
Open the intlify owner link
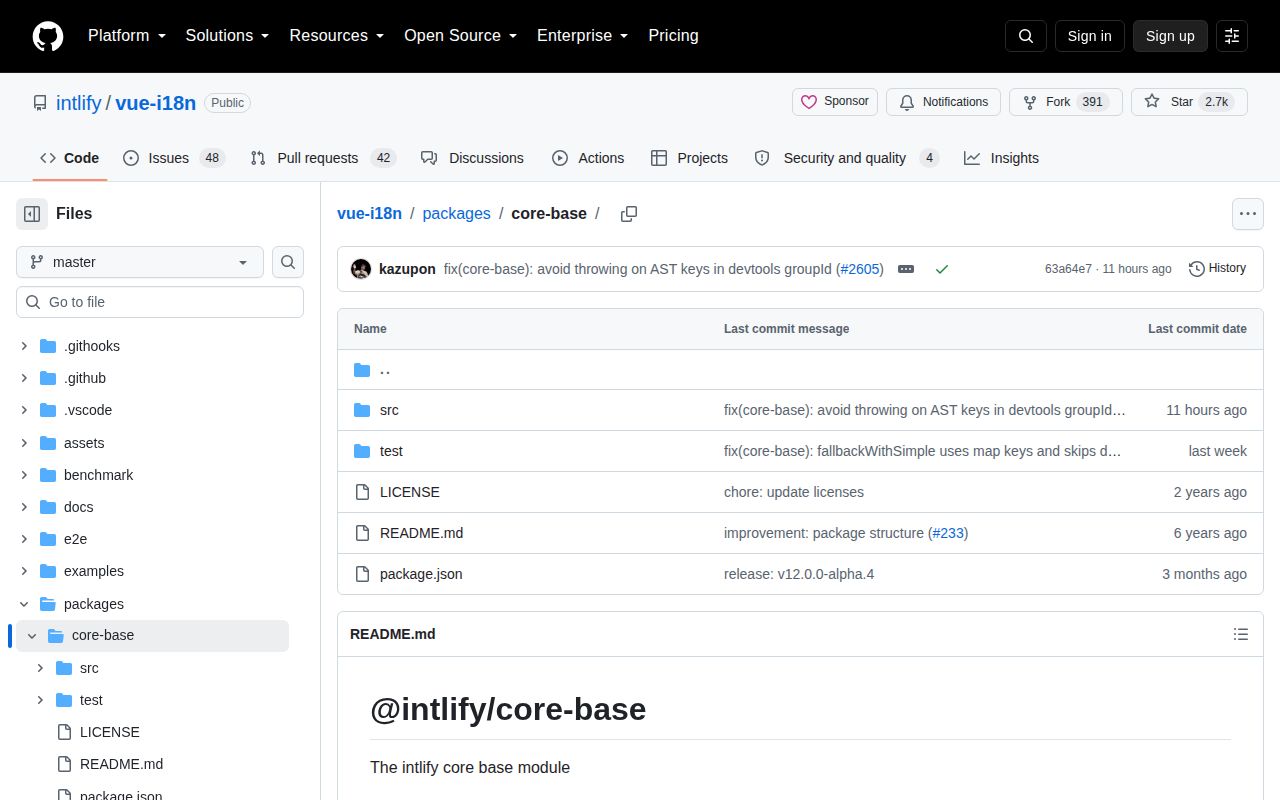tap(78, 103)
